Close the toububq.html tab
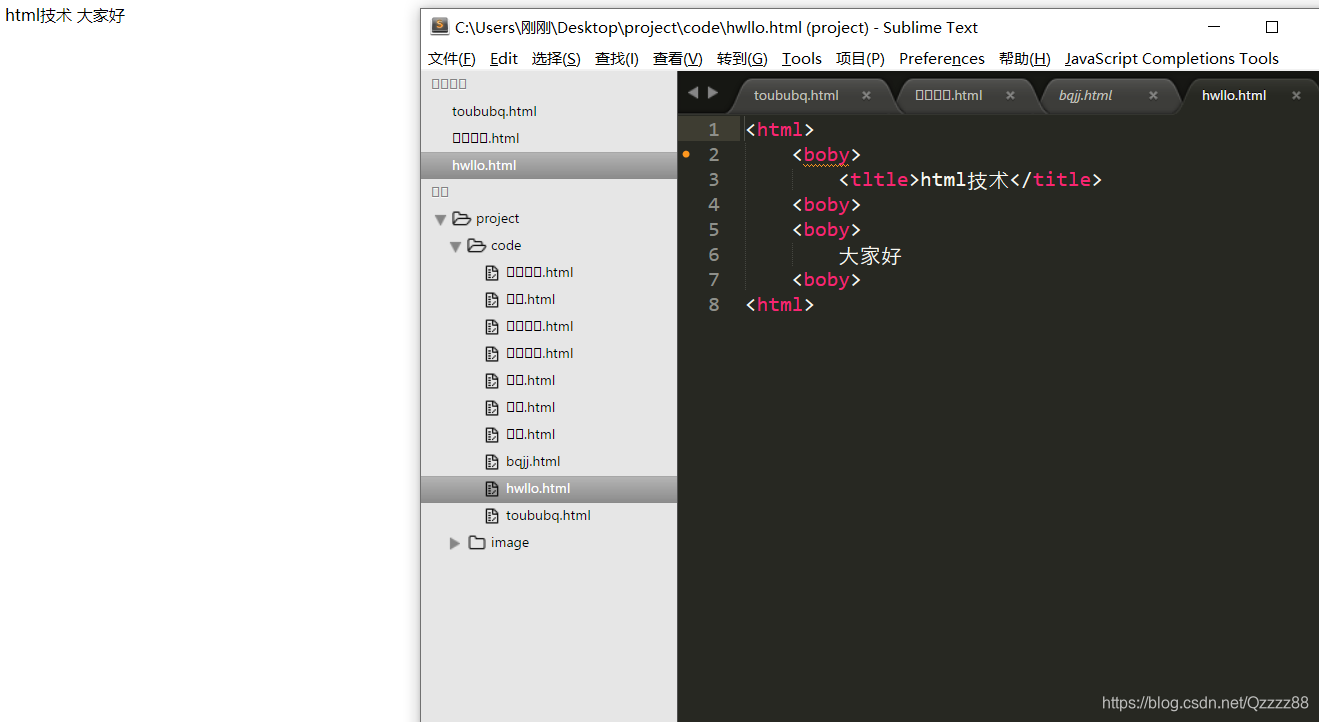The width and height of the screenshot is (1319, 722). click(866, 95)
